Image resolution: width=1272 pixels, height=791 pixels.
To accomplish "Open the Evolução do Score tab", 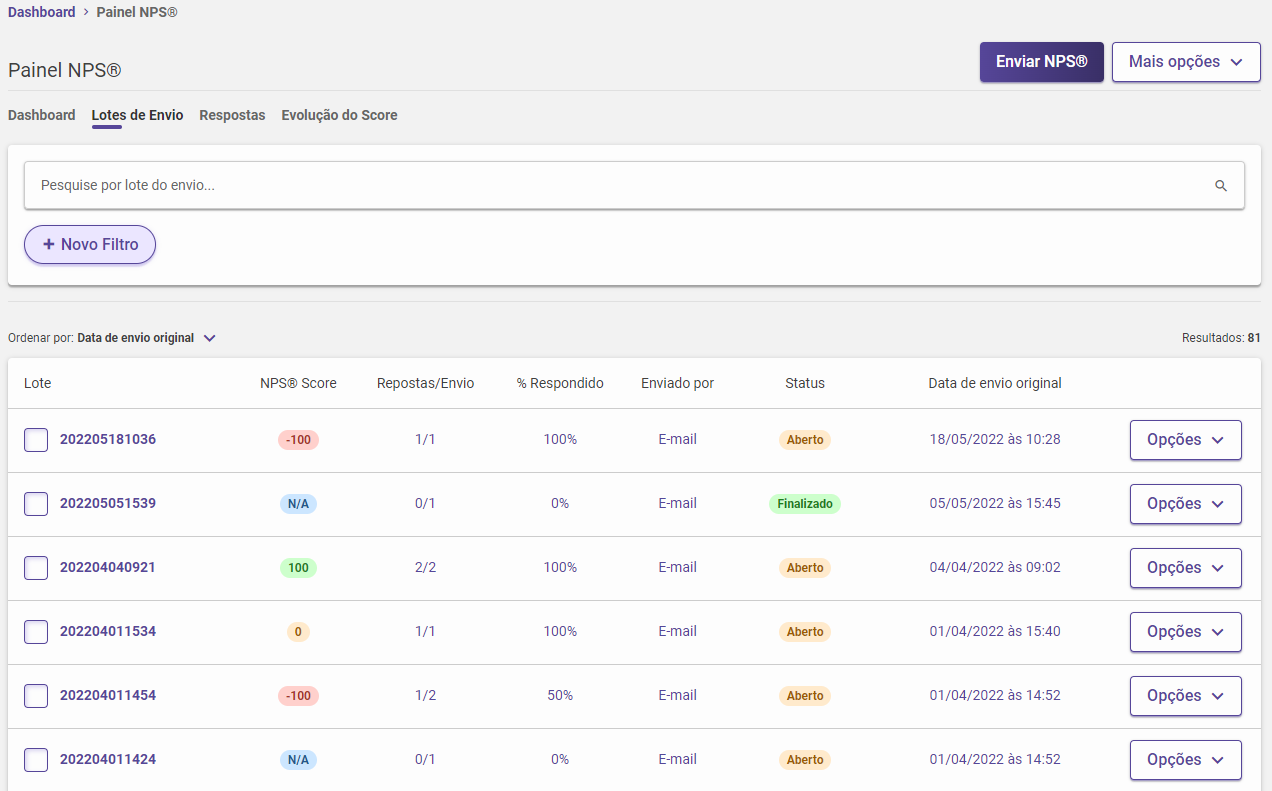I will pyautogui.click(x=339, y=115).
